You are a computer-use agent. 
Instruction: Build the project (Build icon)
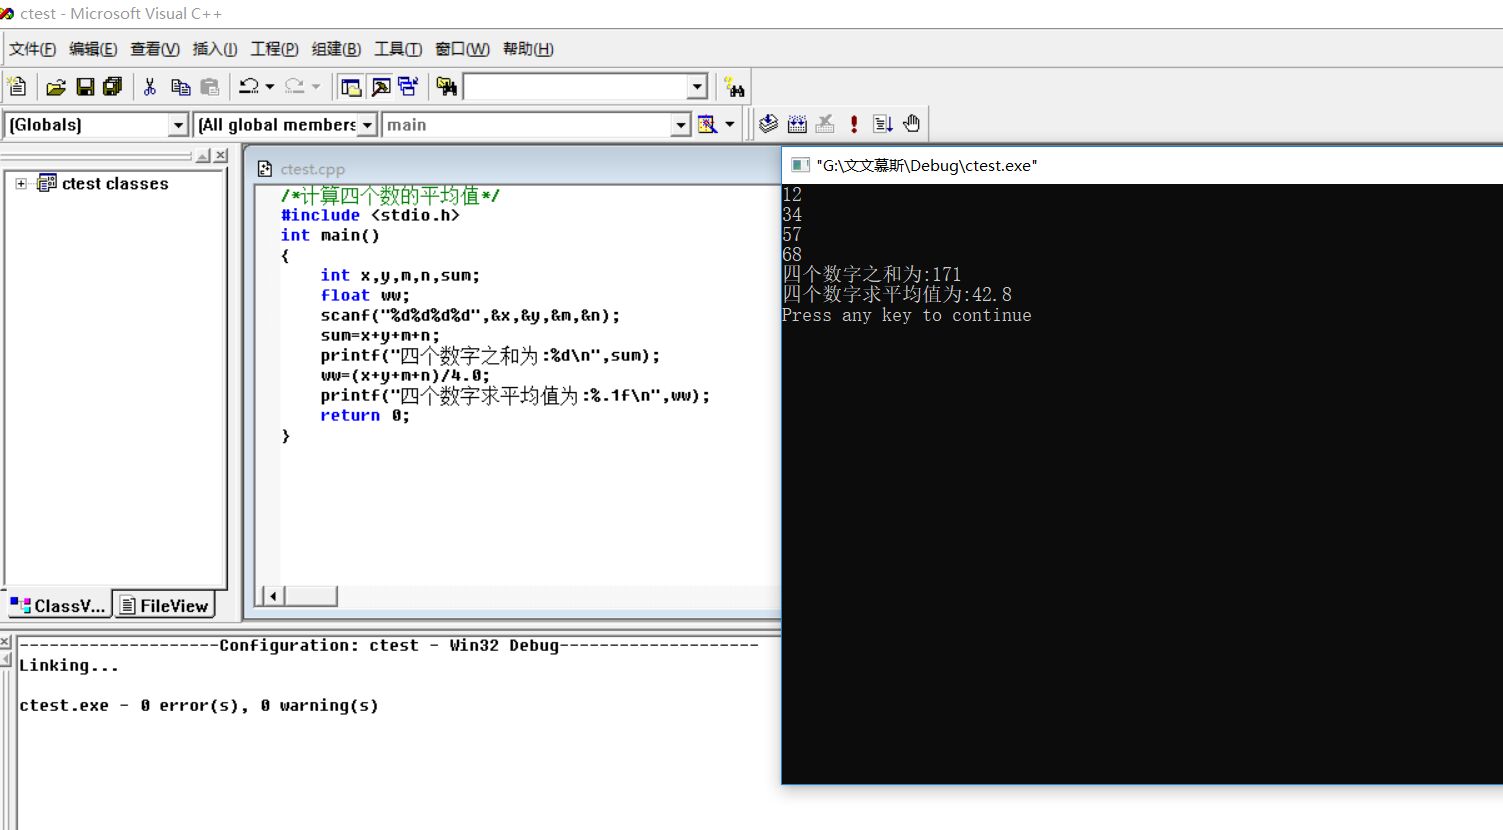797,124
